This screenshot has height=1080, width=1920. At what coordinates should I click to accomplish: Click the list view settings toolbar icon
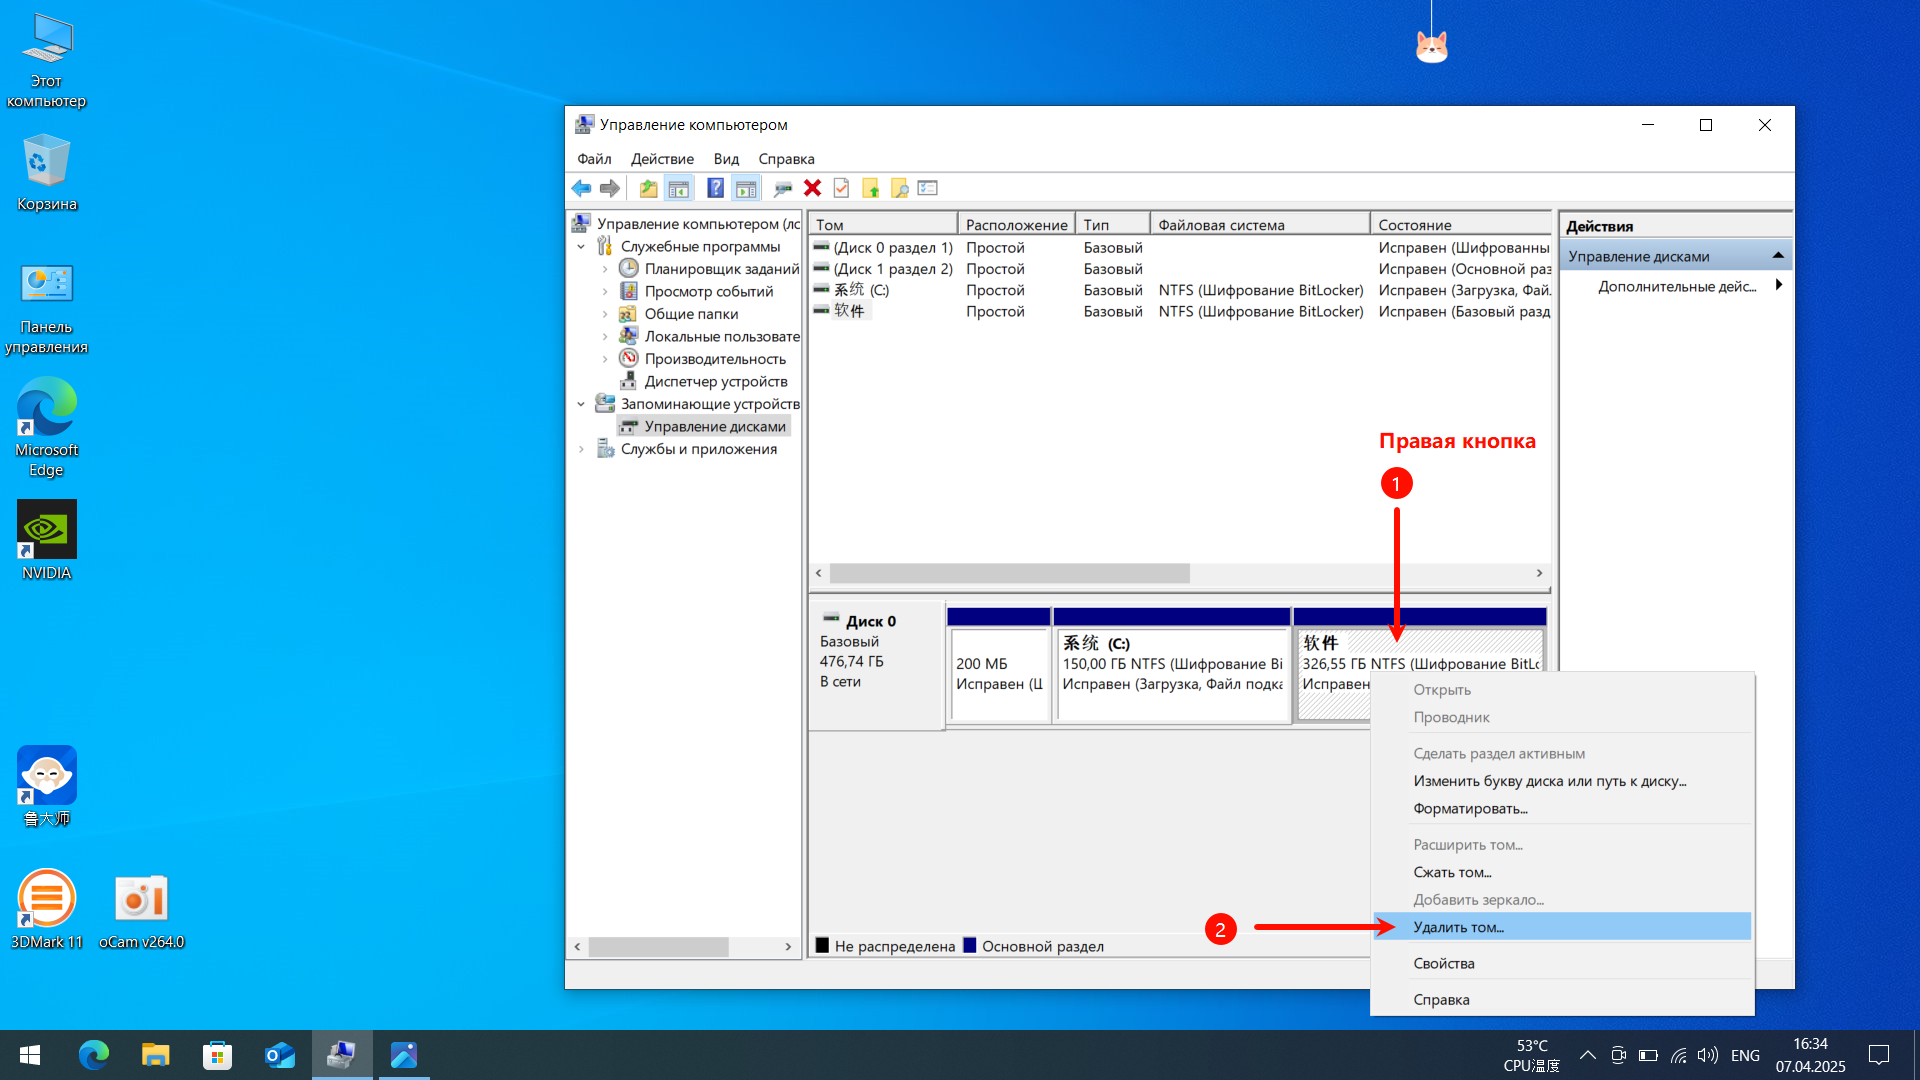(x=928, y=188)
